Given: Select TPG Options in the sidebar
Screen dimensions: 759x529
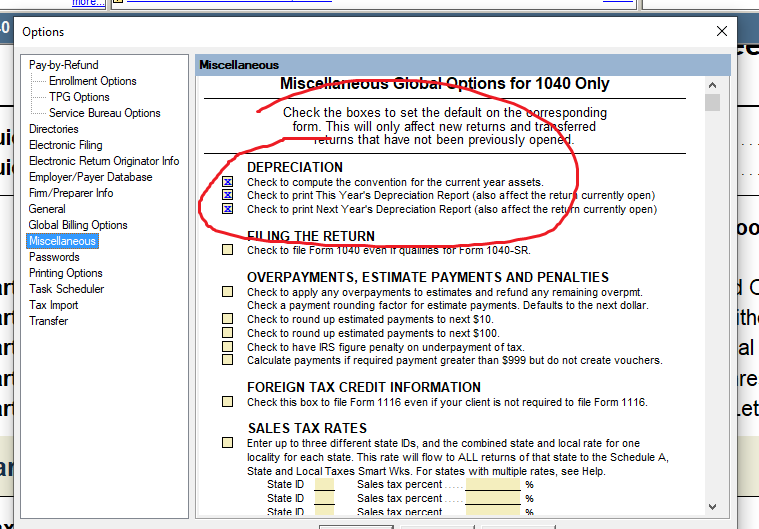Looking at the screenshot, I should coord(79,97).
